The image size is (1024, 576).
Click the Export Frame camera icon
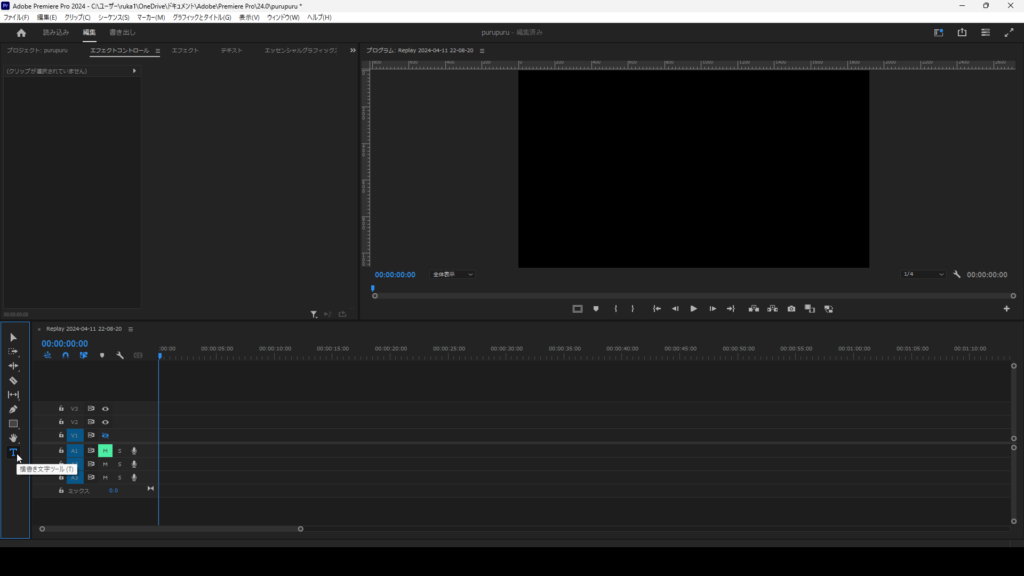tap(791, 309)
